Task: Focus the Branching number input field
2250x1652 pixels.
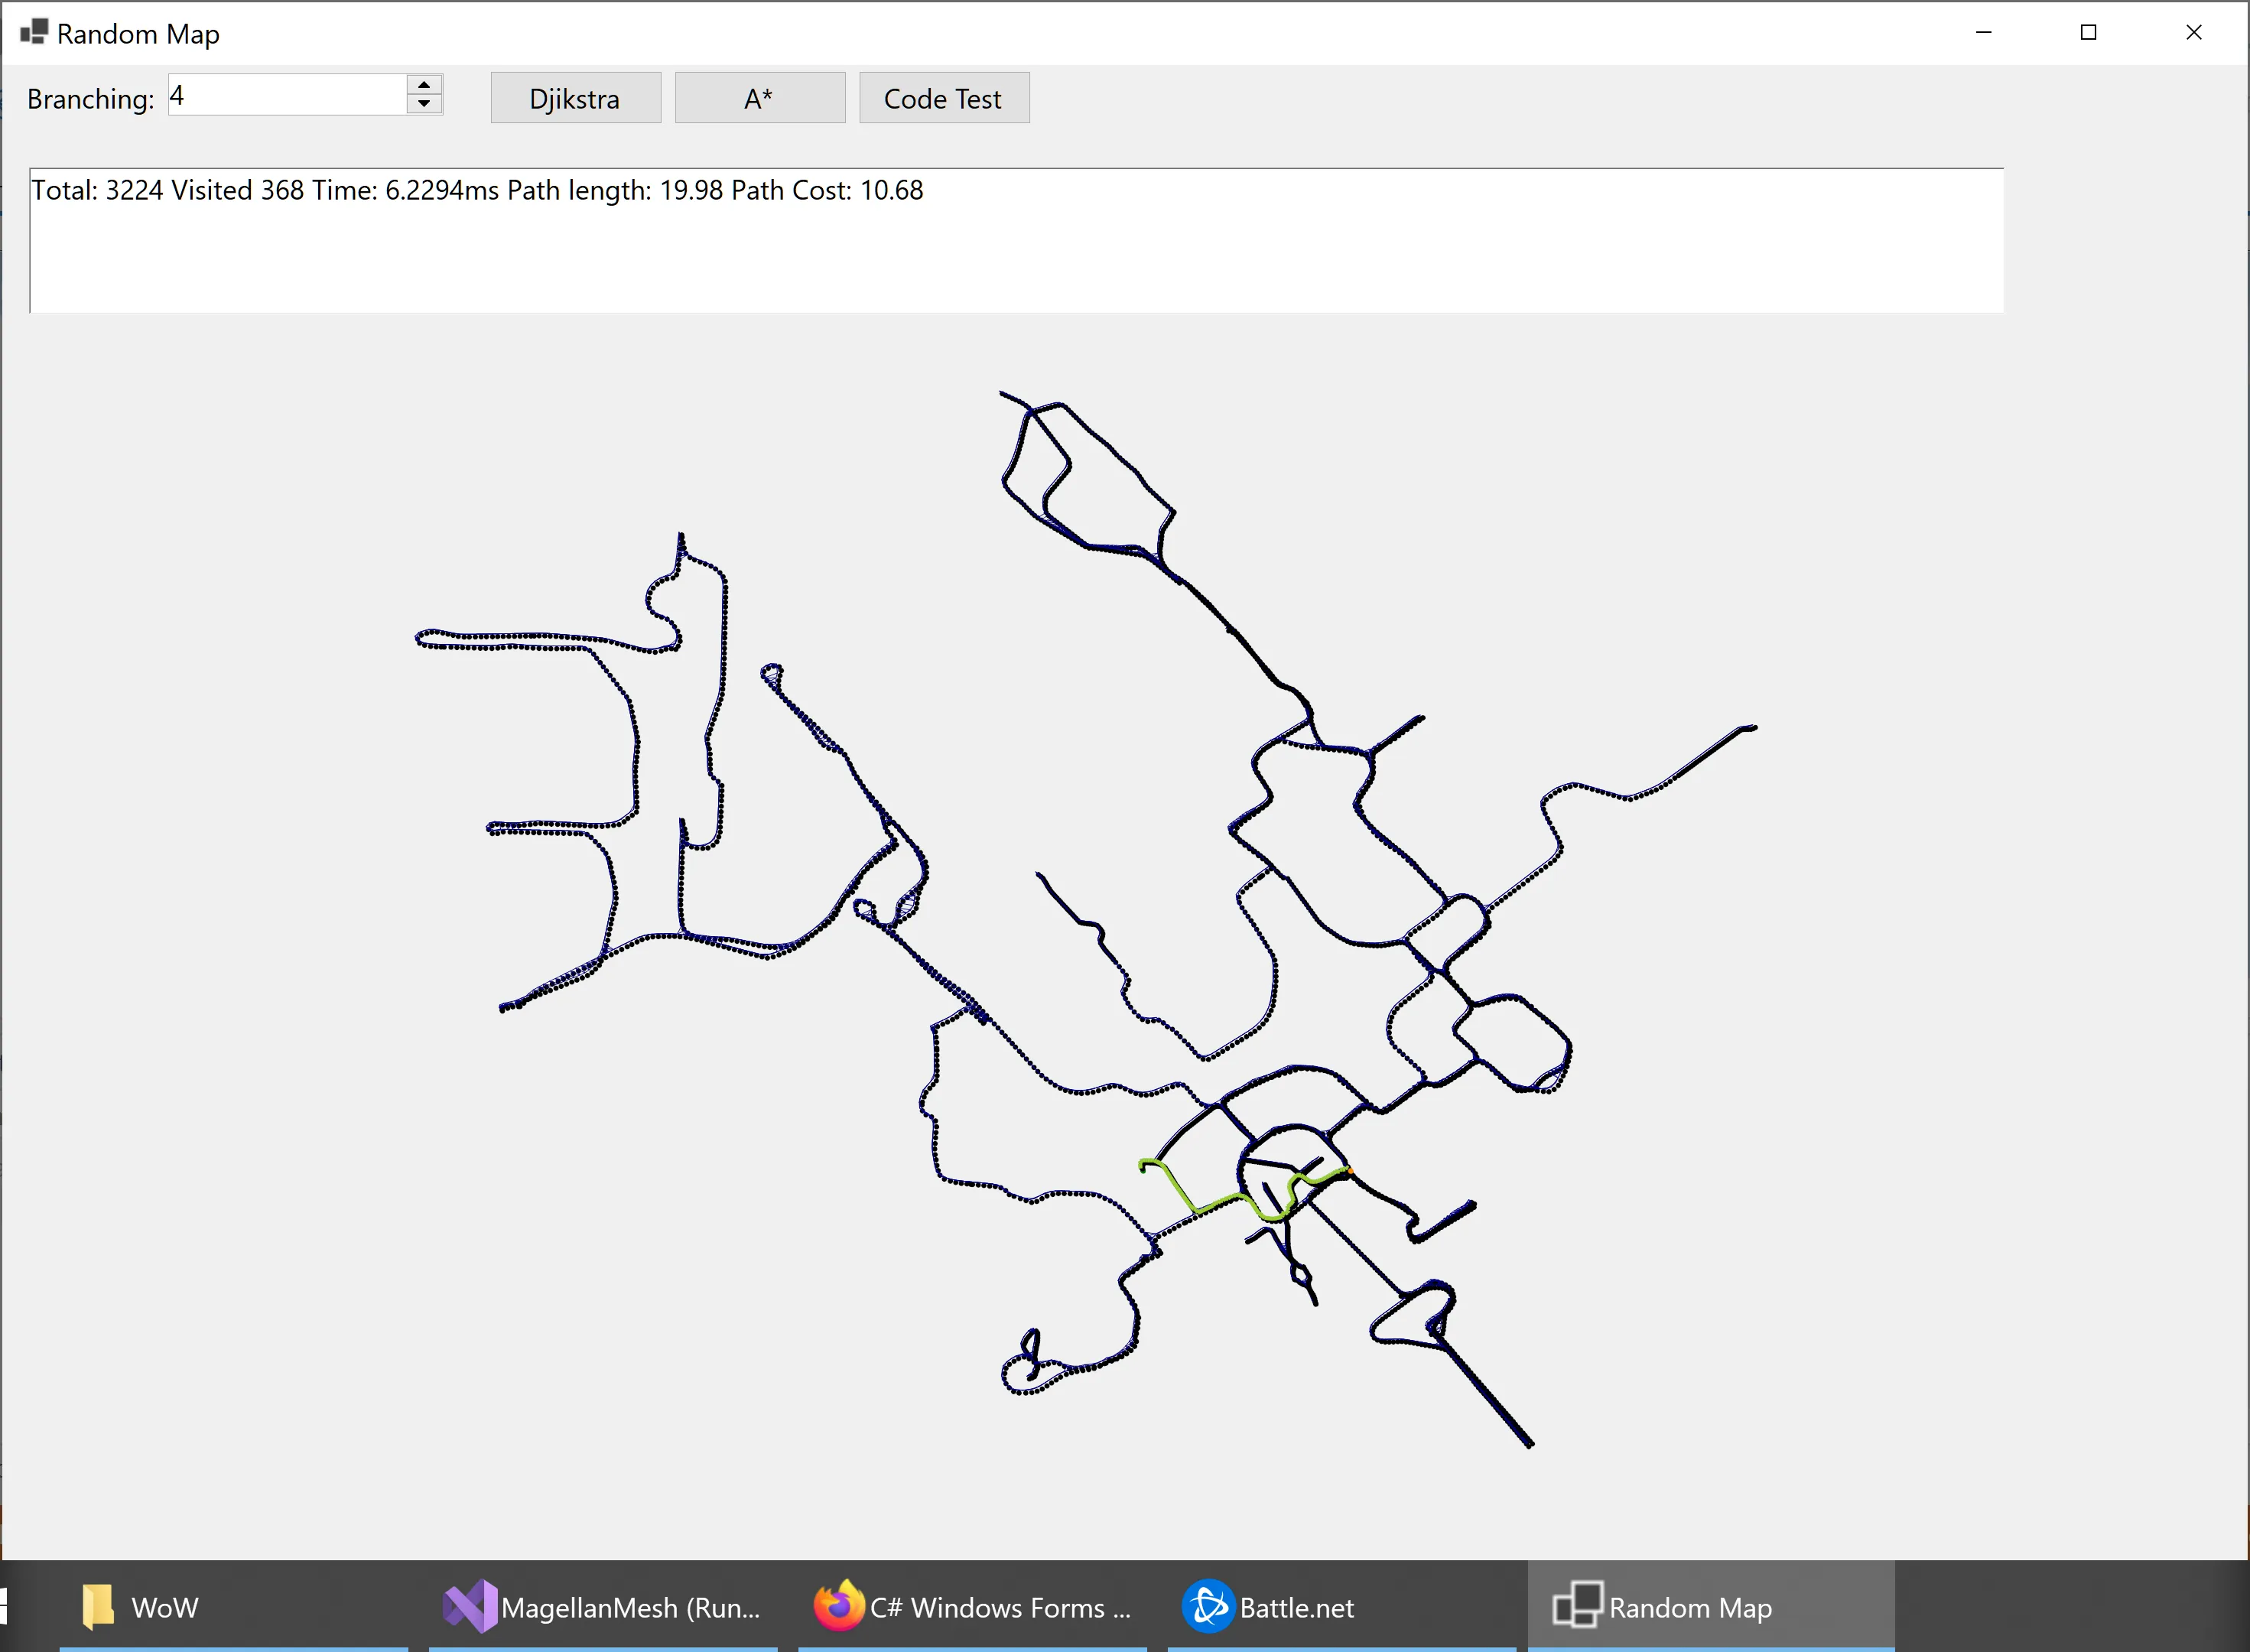Action: [286, 95]
